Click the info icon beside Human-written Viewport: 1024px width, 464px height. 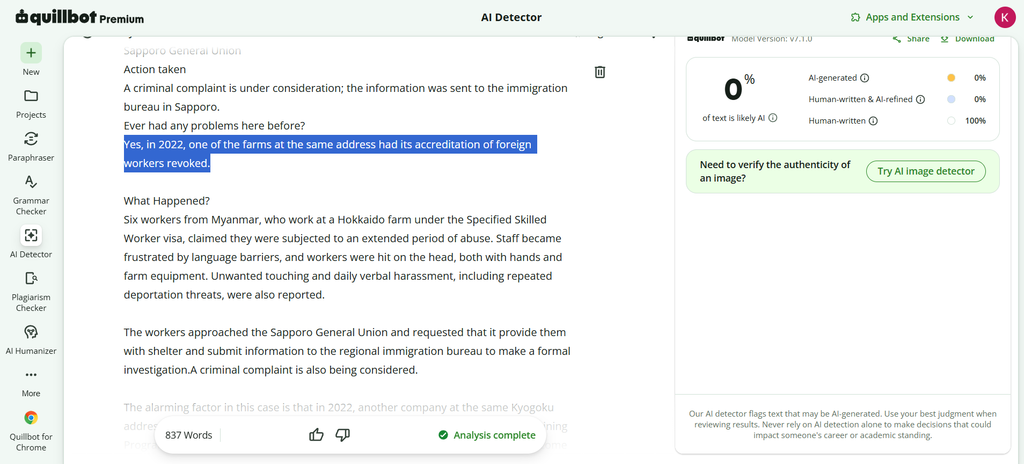coord(873,121)
